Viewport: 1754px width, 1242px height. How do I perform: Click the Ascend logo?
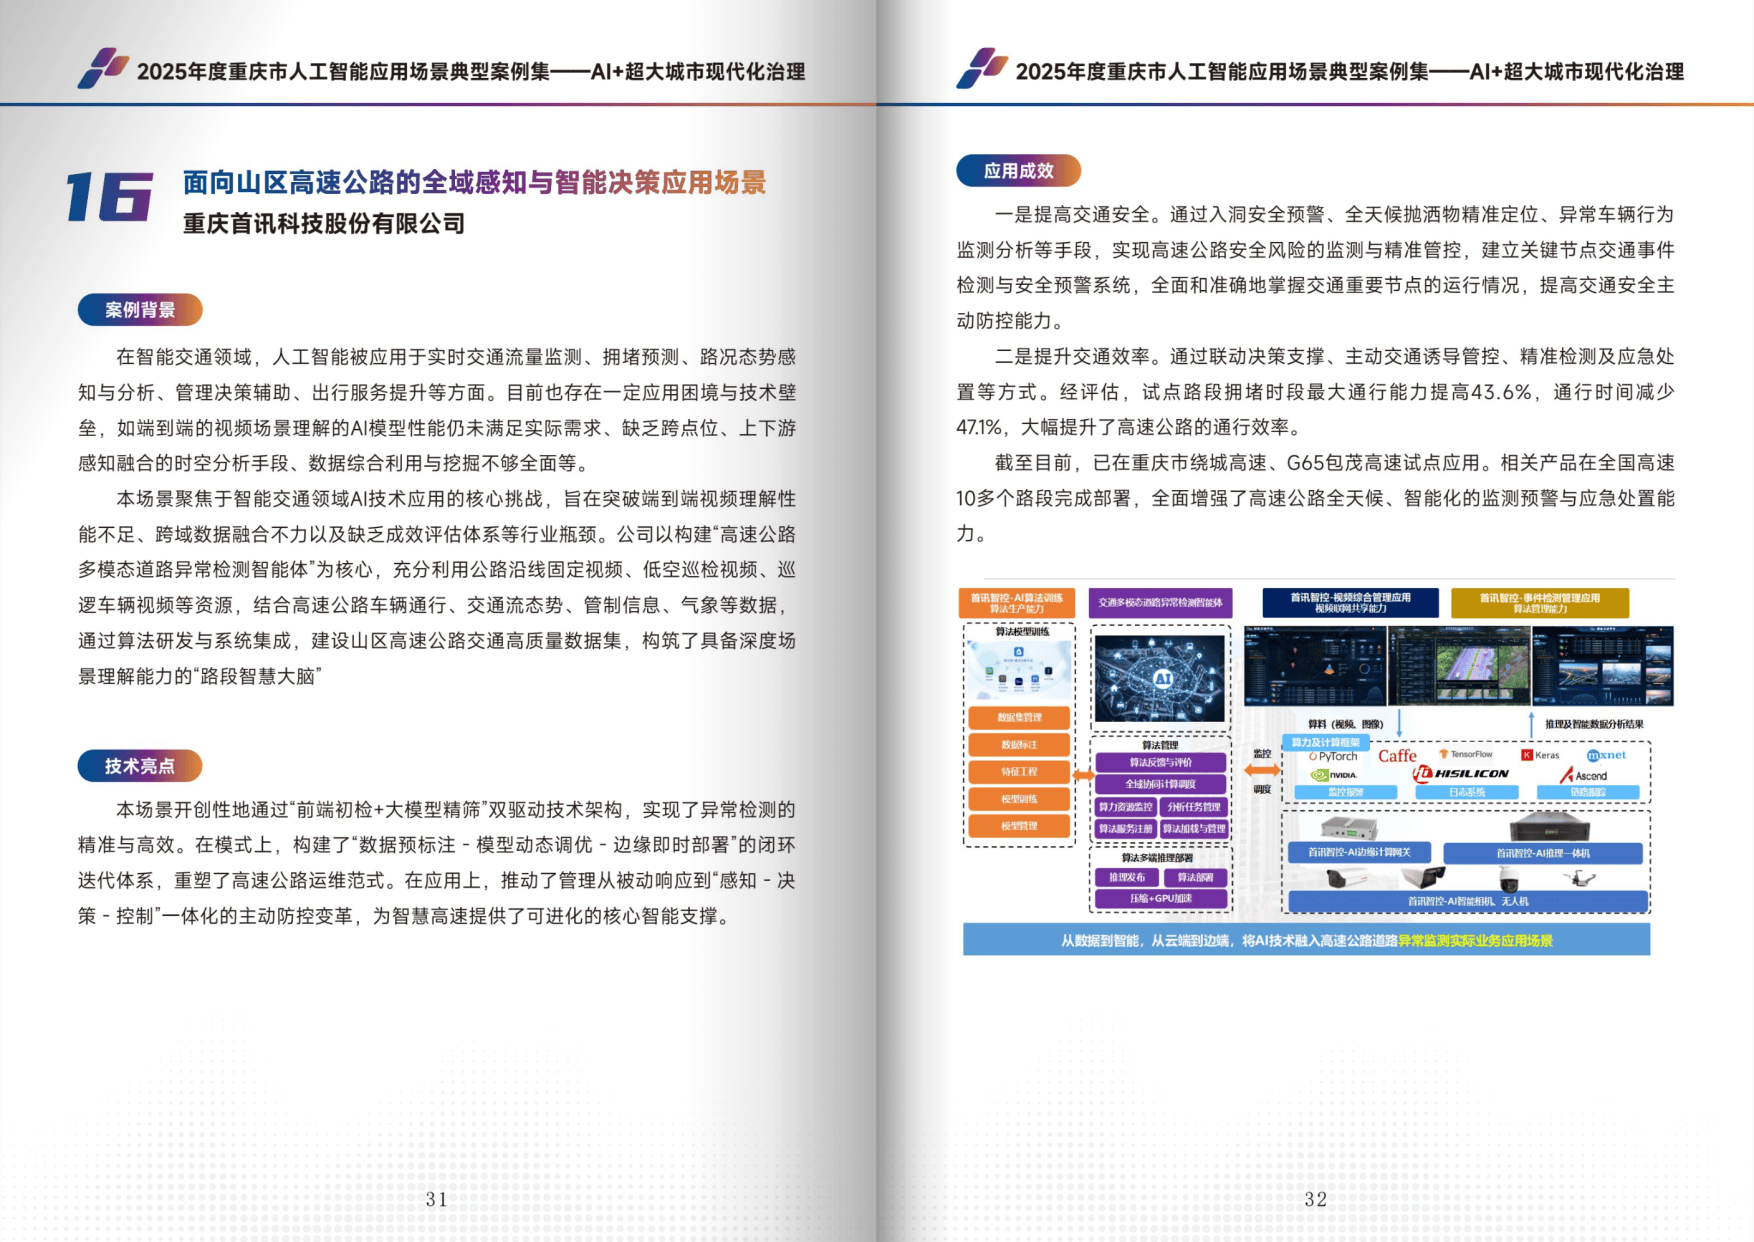pyautogui.click(x=1583, y=775)
